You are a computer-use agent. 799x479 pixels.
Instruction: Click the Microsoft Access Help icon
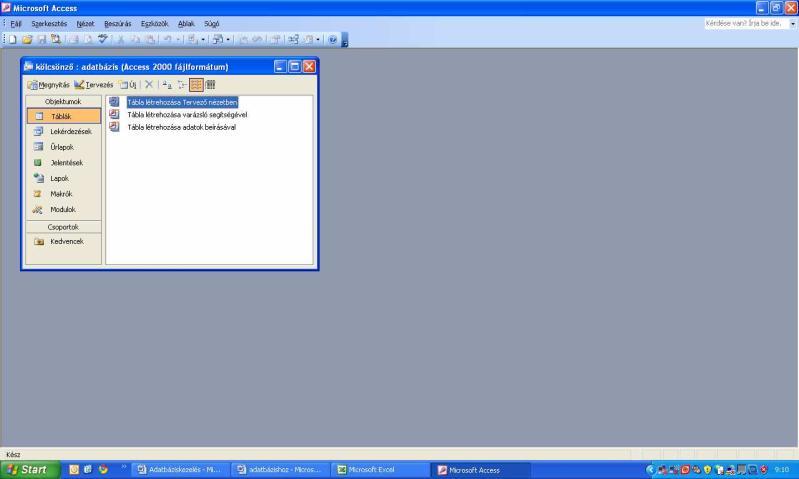click(333, 39)
